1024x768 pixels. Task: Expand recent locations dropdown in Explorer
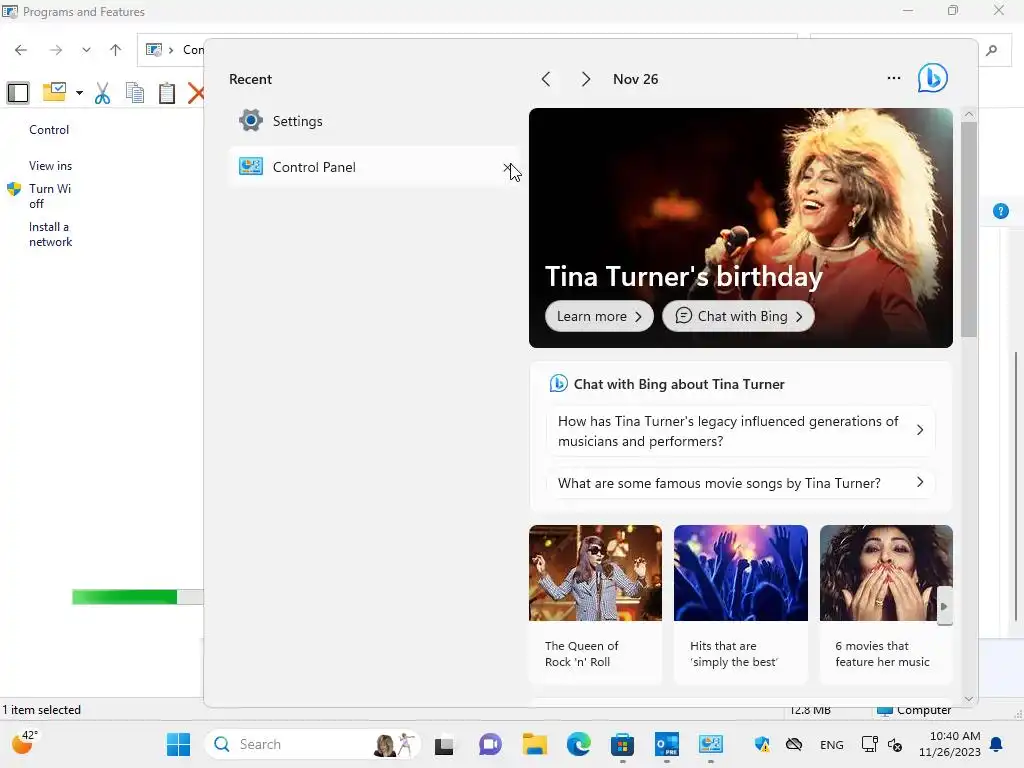point(86,50)
